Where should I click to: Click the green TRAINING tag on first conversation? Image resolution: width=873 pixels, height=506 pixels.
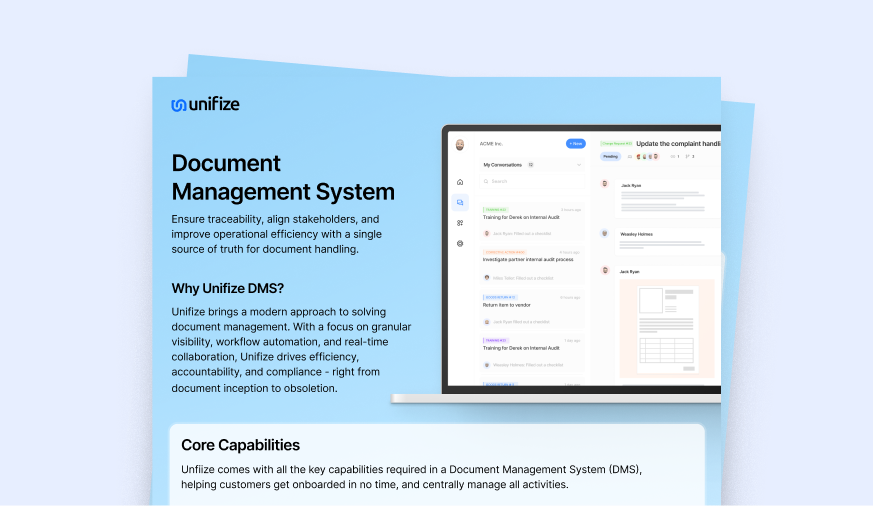coord(495,210)
